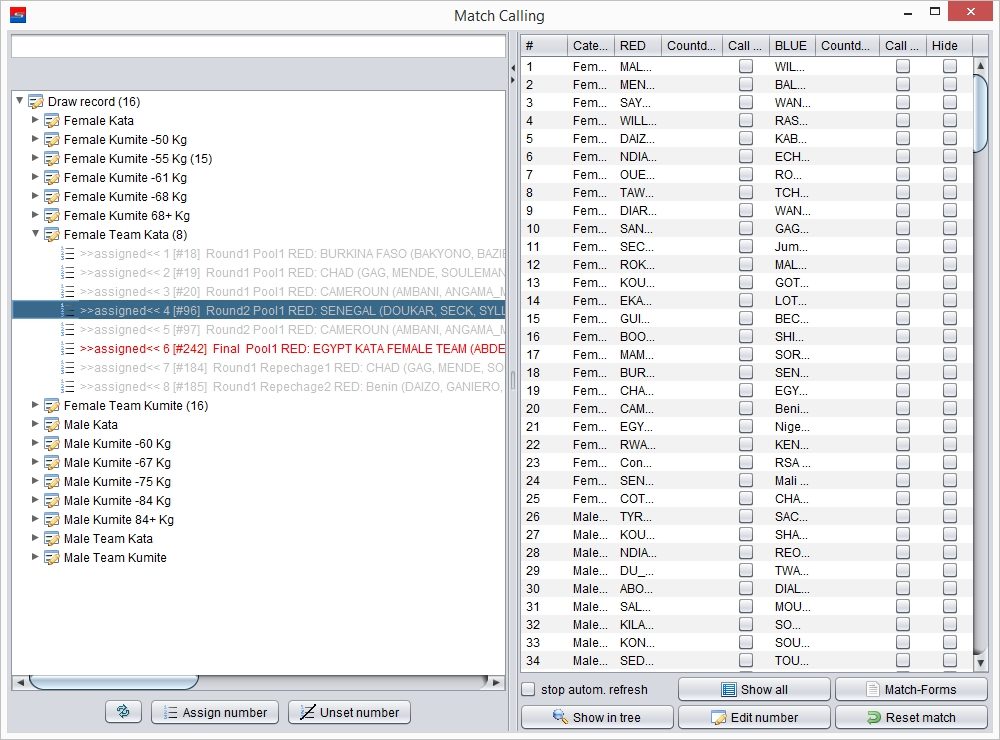Click the Female Kata category icon

pos(52,121)
